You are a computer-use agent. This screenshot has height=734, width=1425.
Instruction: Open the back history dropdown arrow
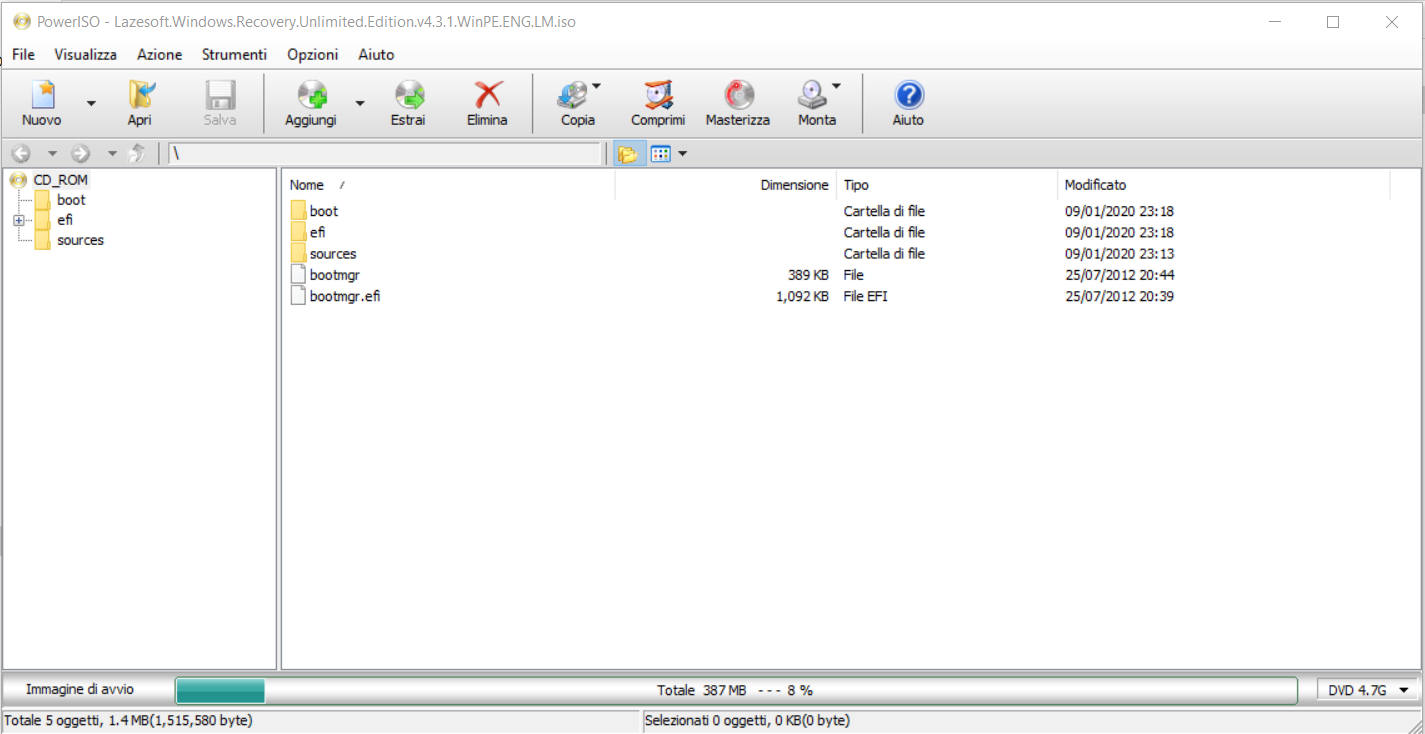coord(52,154)
